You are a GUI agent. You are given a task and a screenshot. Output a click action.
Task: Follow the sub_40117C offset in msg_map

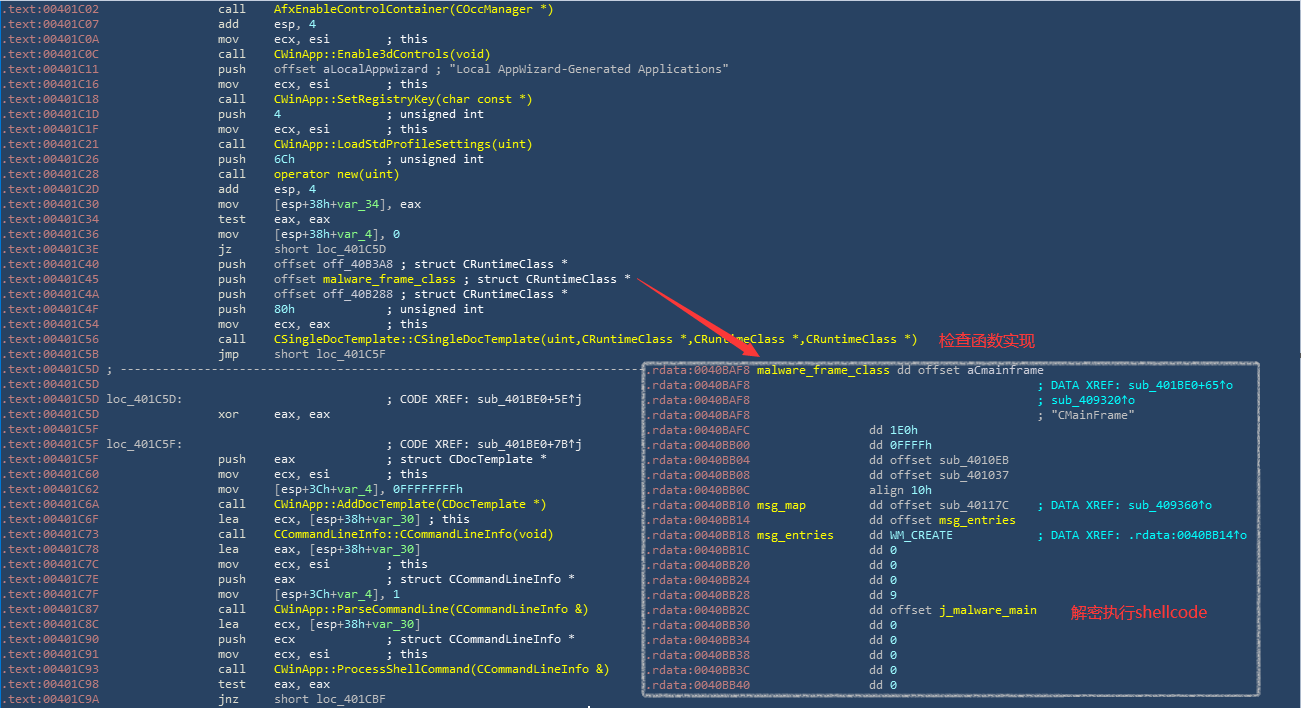point(974,505)
